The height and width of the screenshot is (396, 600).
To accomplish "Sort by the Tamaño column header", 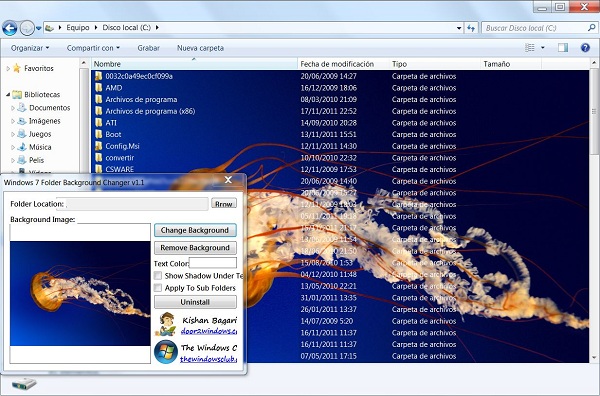I will pyautogui.click(x=511, y=64).
